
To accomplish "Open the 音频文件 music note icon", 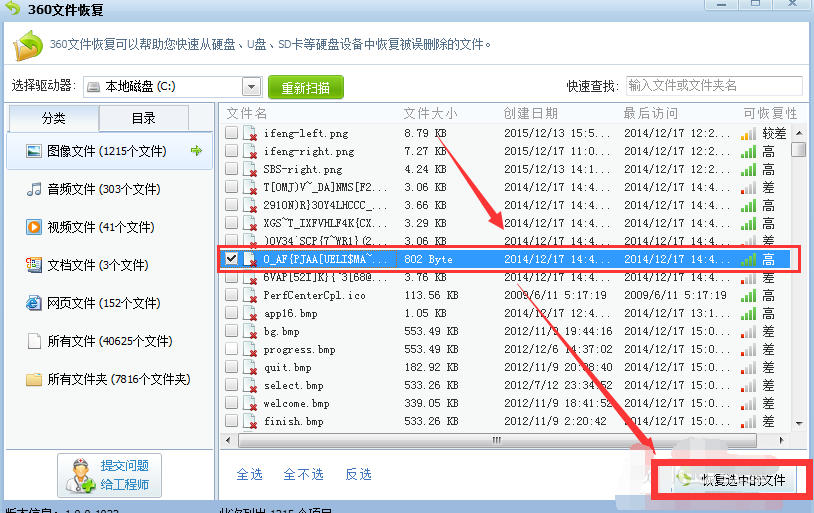I will (x=34, y=189).
